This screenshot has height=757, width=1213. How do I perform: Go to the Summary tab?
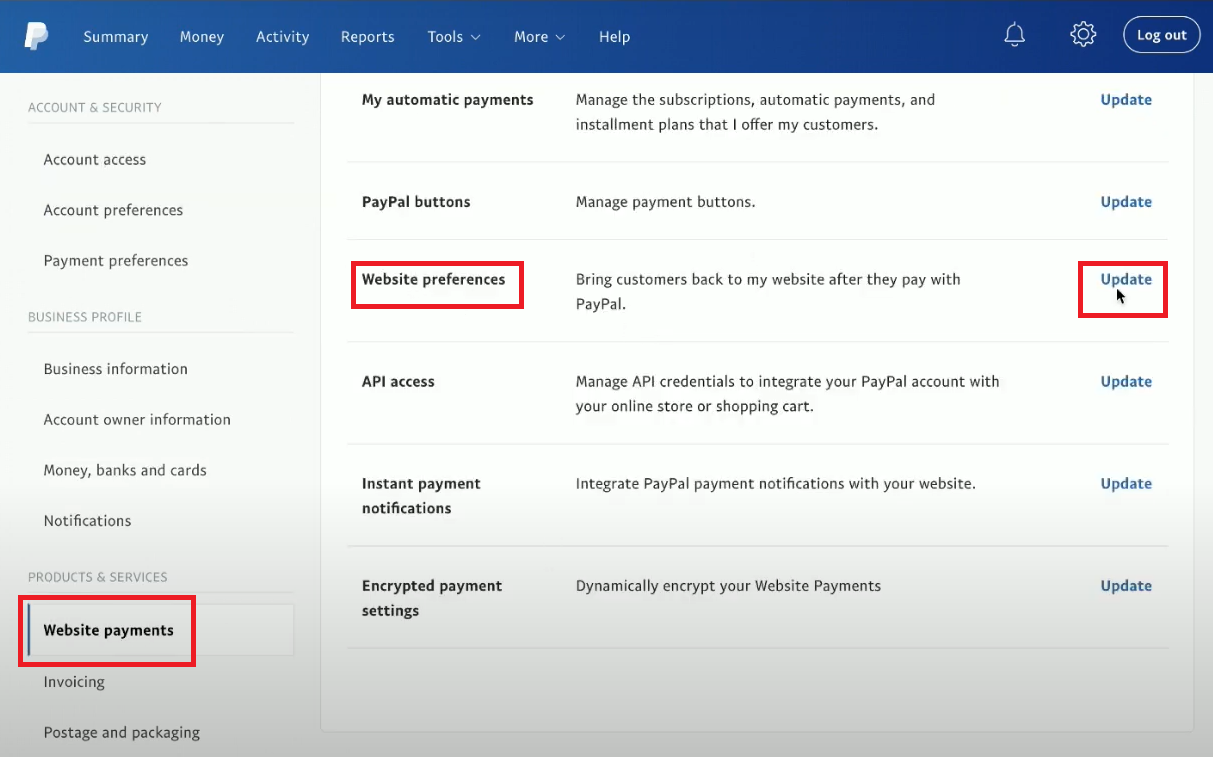pos(116,37)
